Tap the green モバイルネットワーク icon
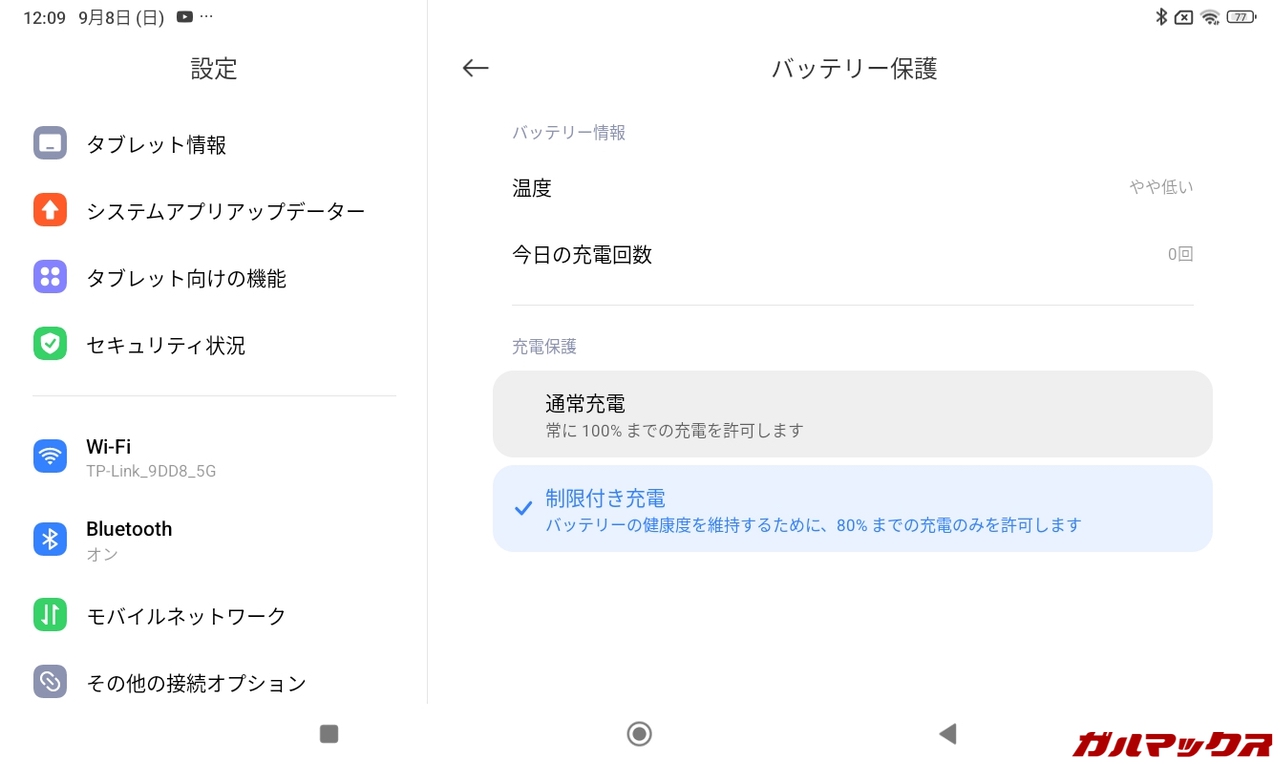The image size is (1280, 764). coord(50,615)
